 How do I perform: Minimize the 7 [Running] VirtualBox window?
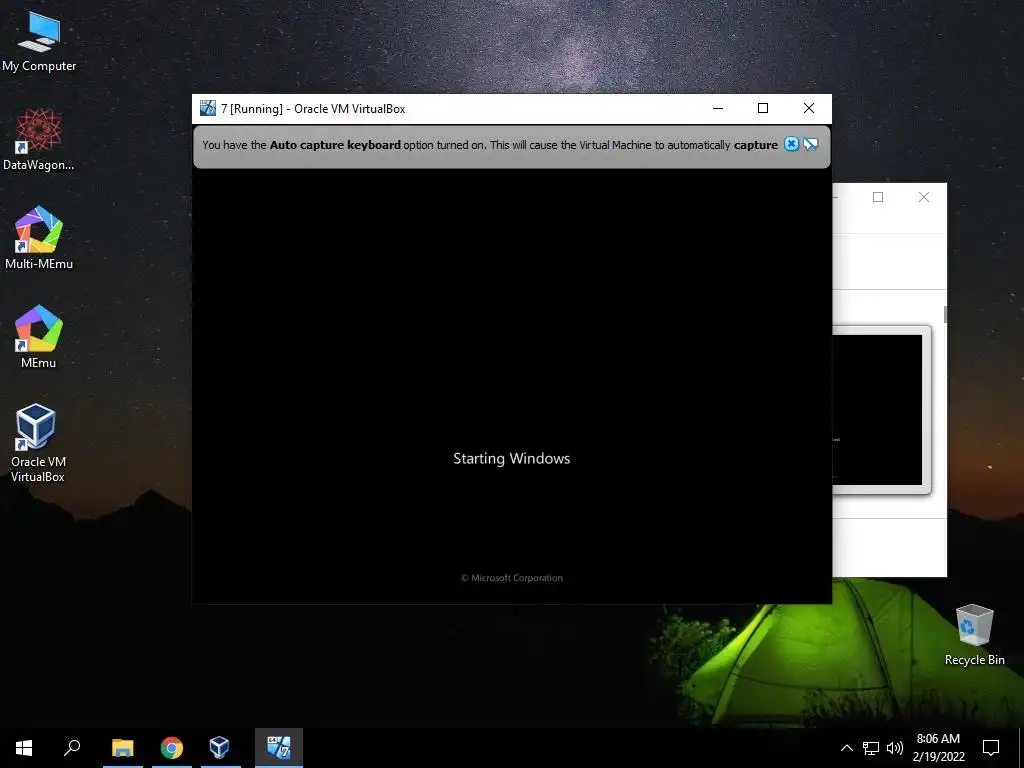pyautogui.click(x=718, y=108)
